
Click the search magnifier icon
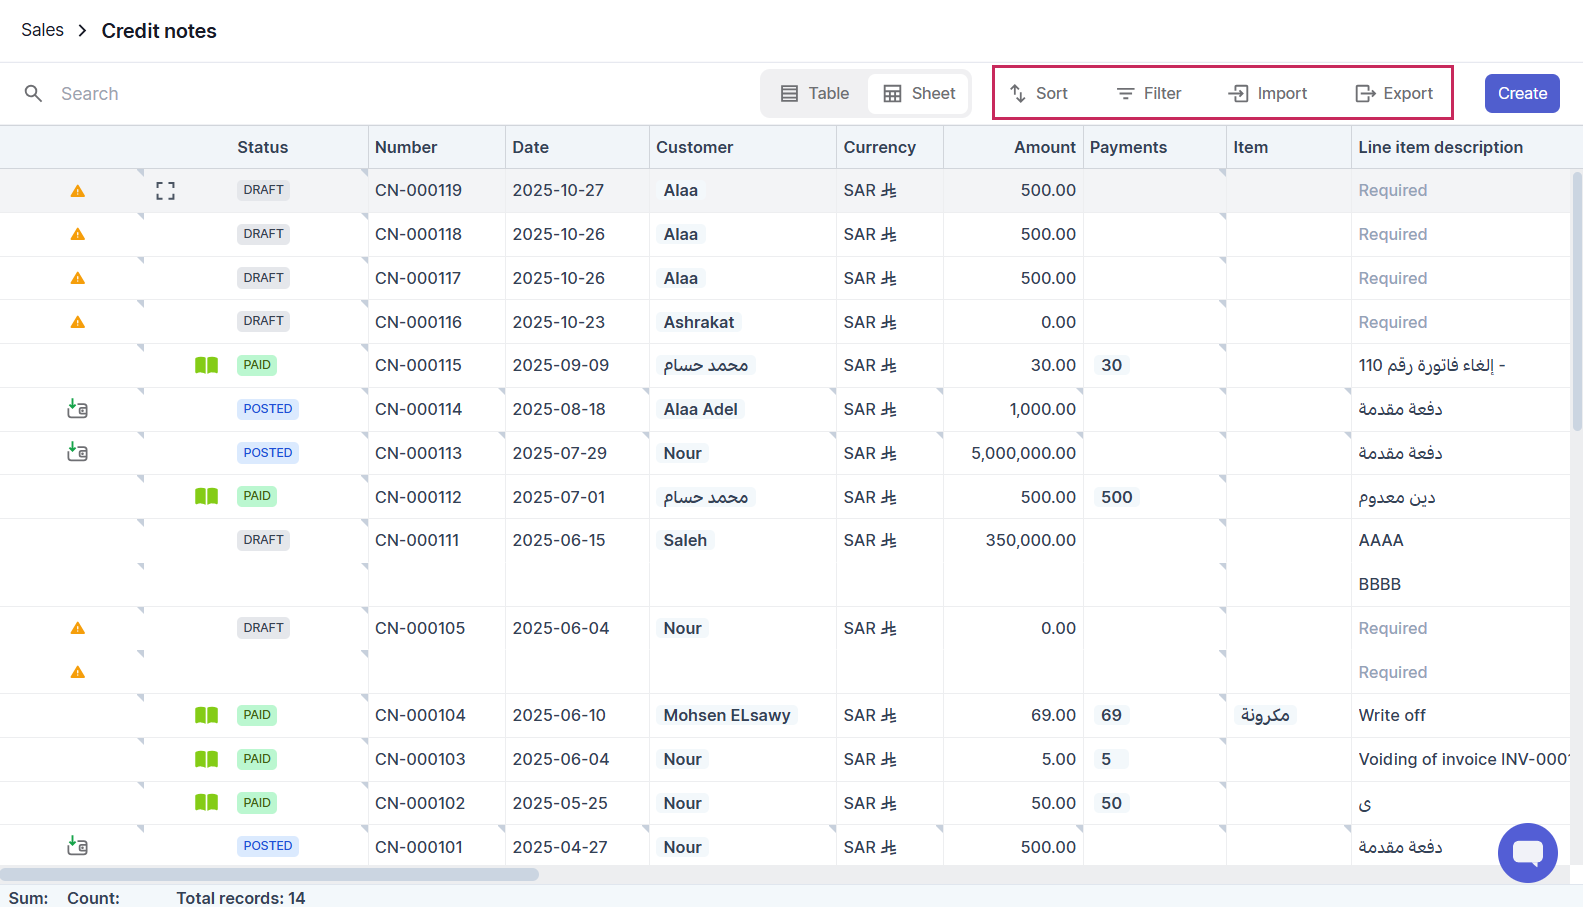[x=34, y=94]
